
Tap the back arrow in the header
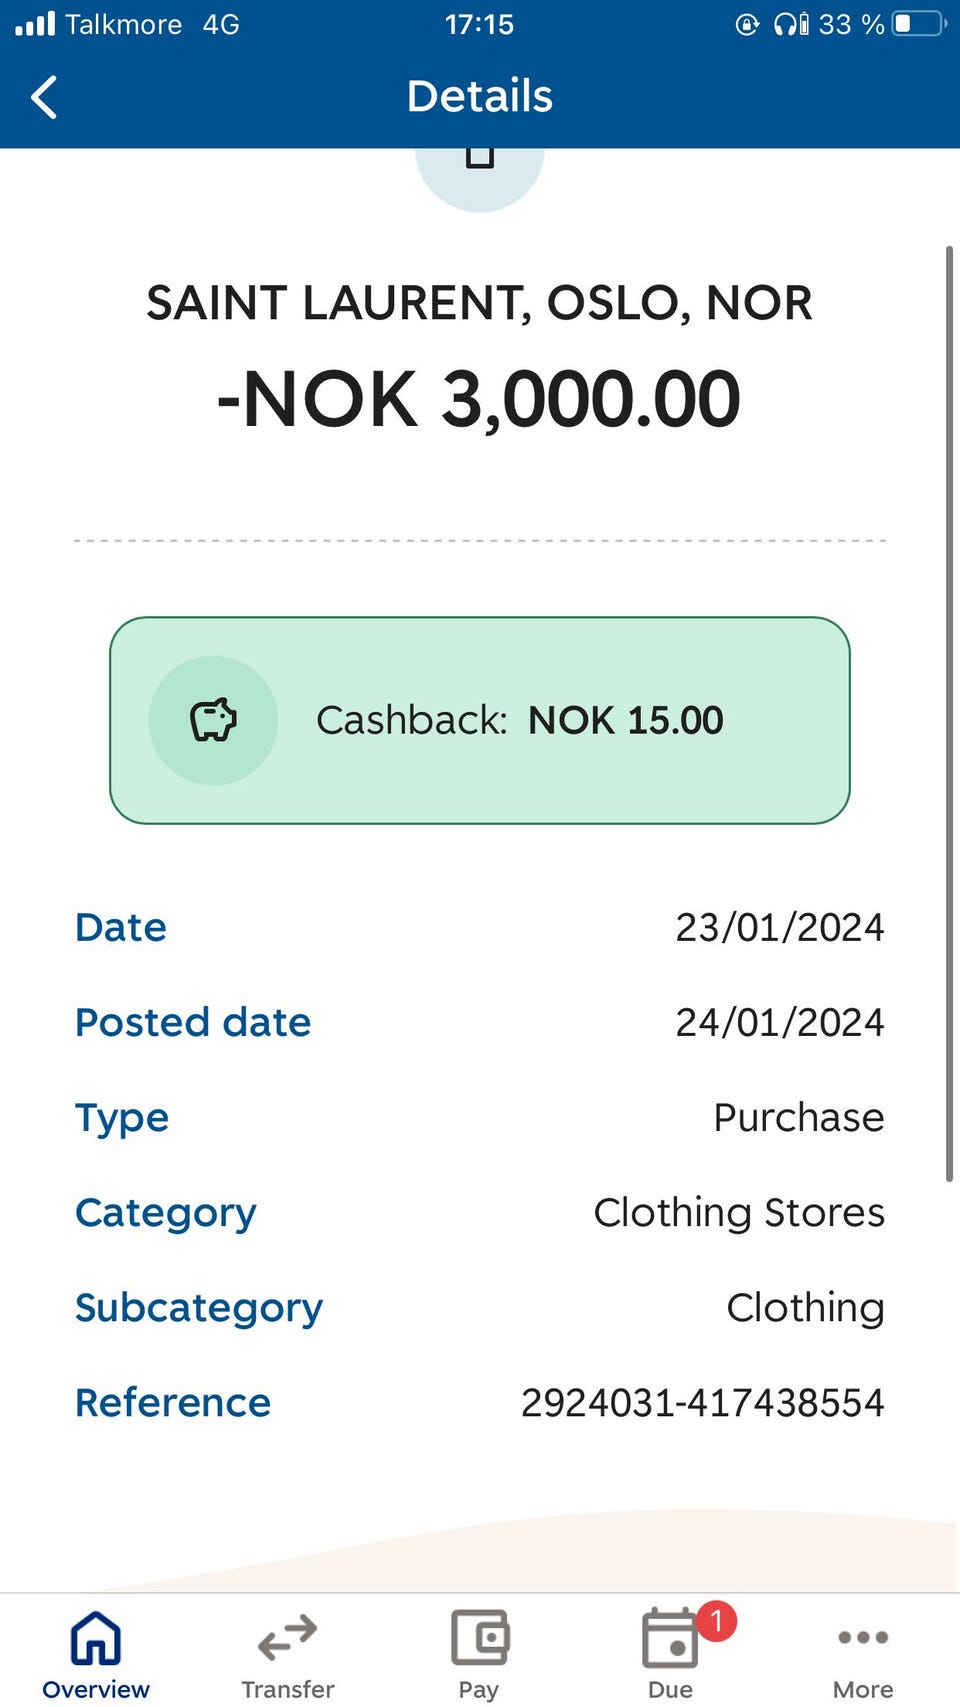point(44,97)
